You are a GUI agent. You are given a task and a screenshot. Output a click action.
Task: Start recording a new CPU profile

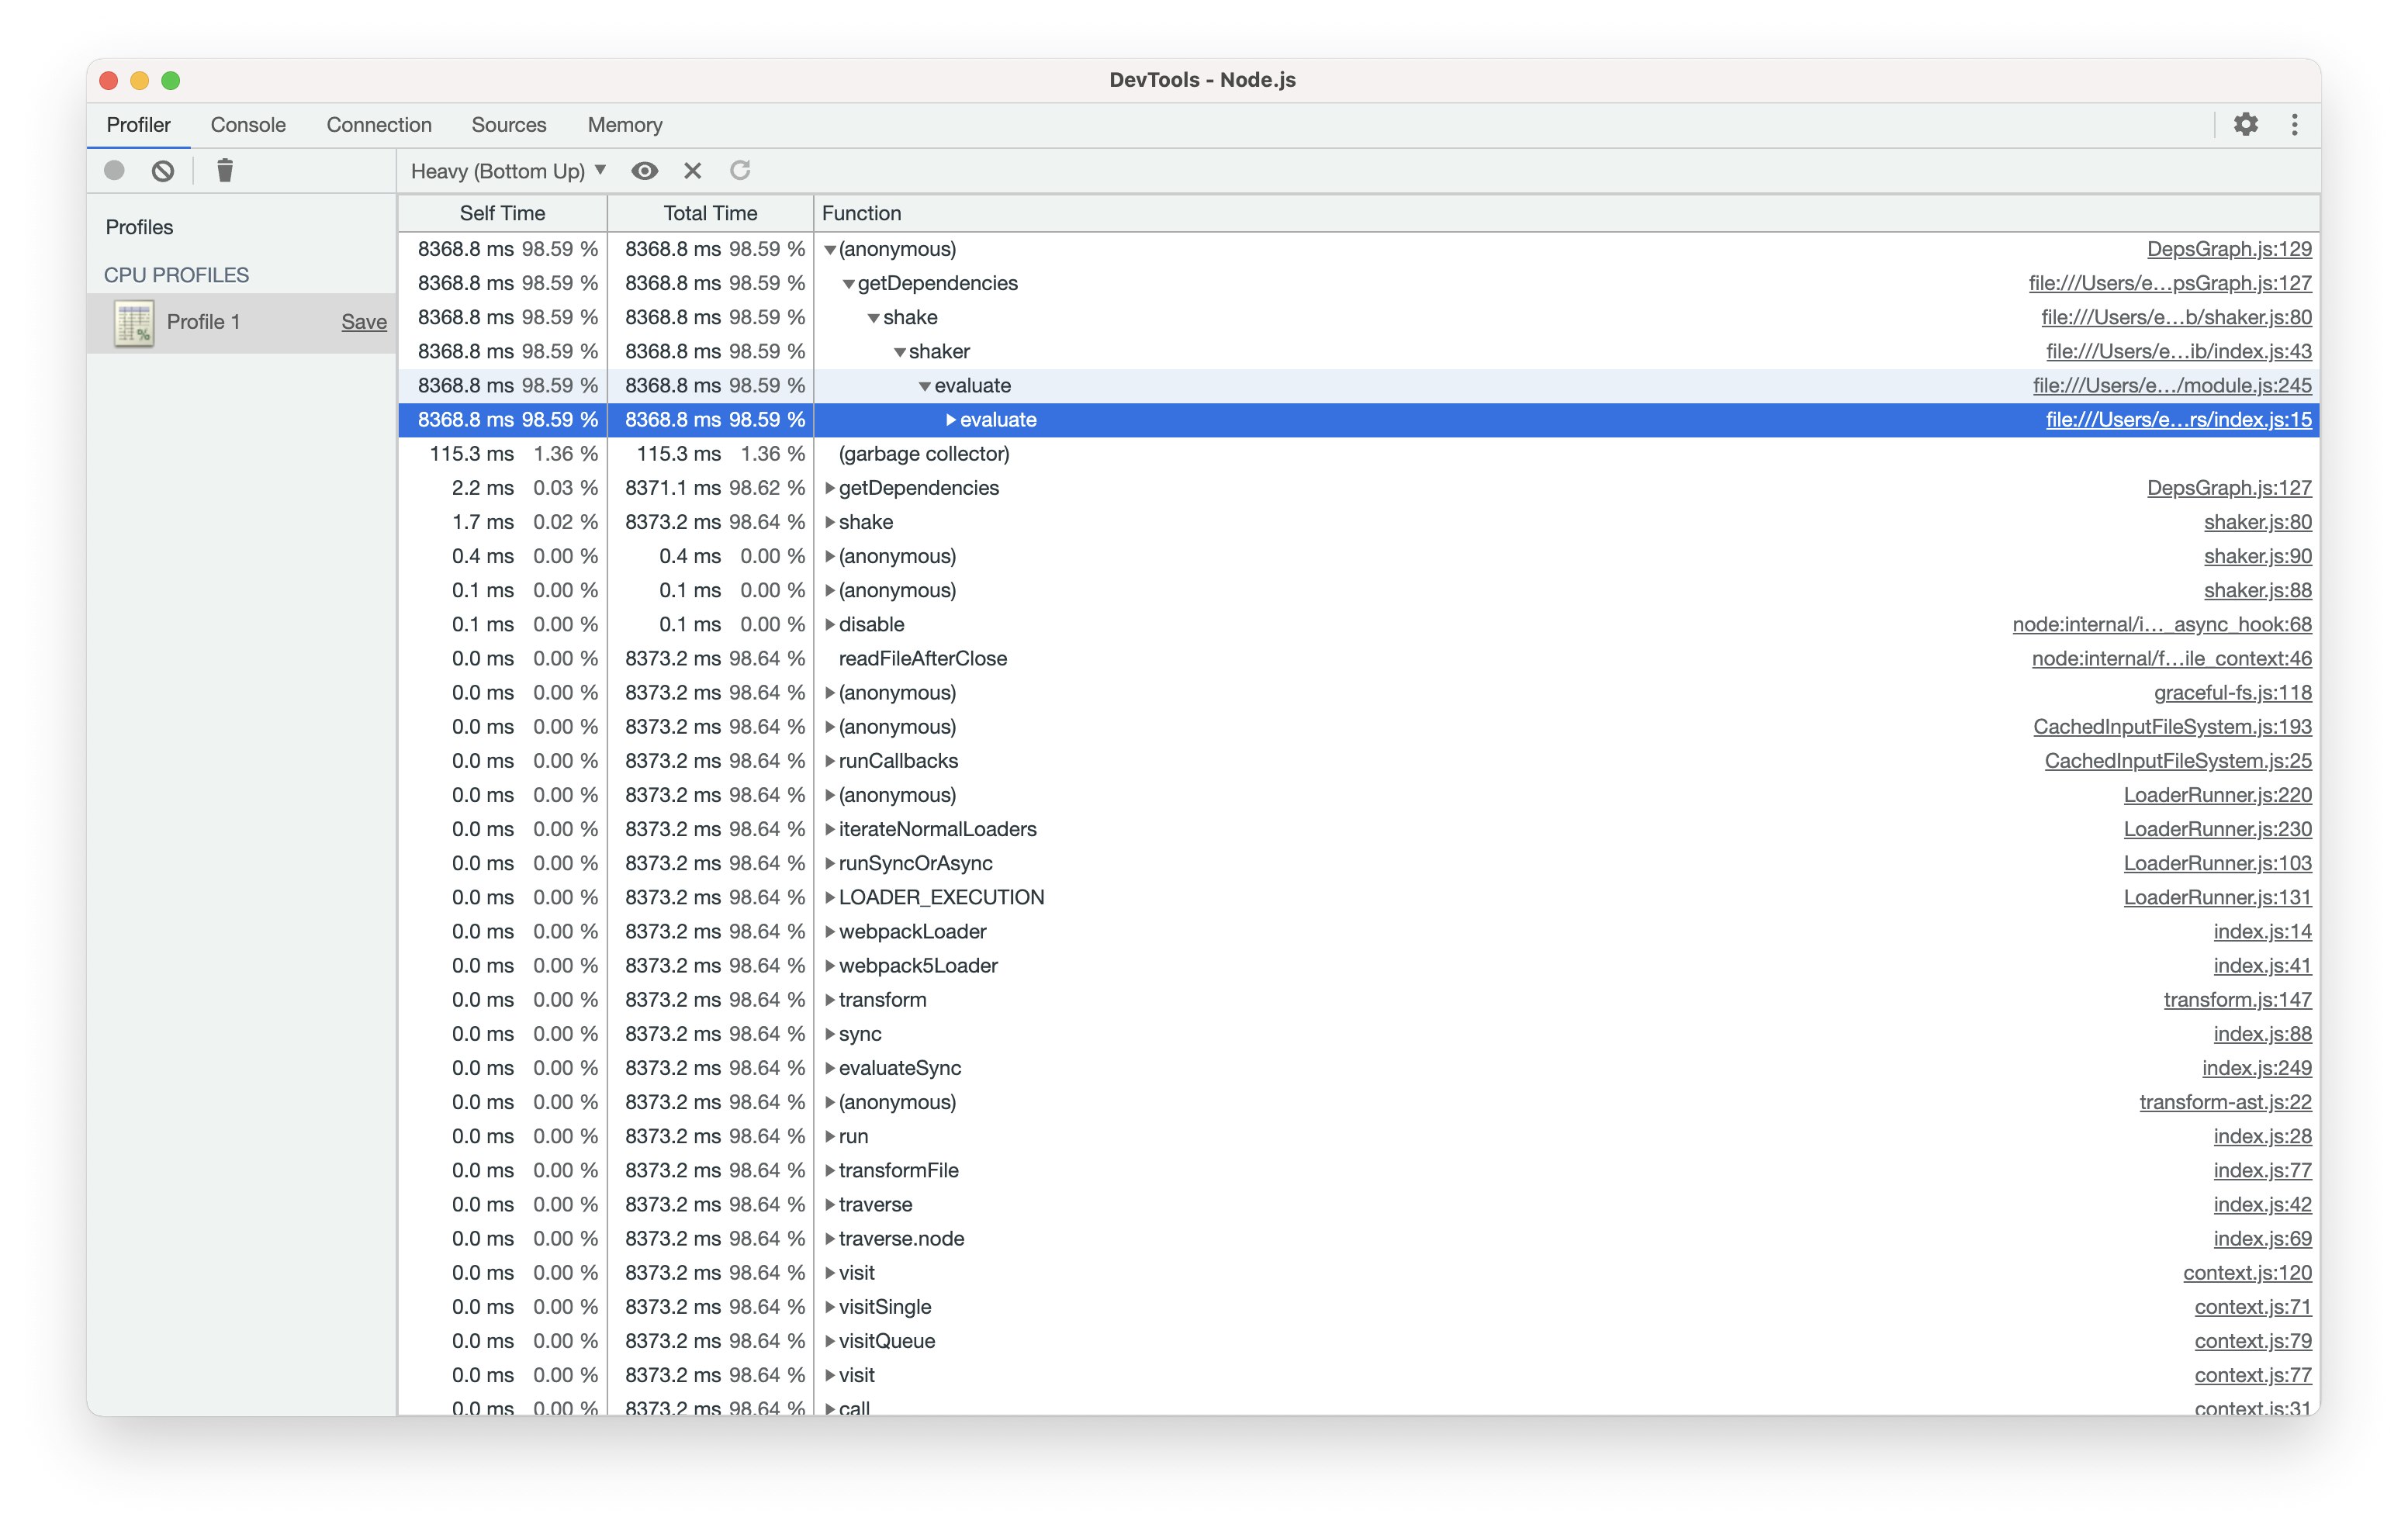click(x=113, y=170)
